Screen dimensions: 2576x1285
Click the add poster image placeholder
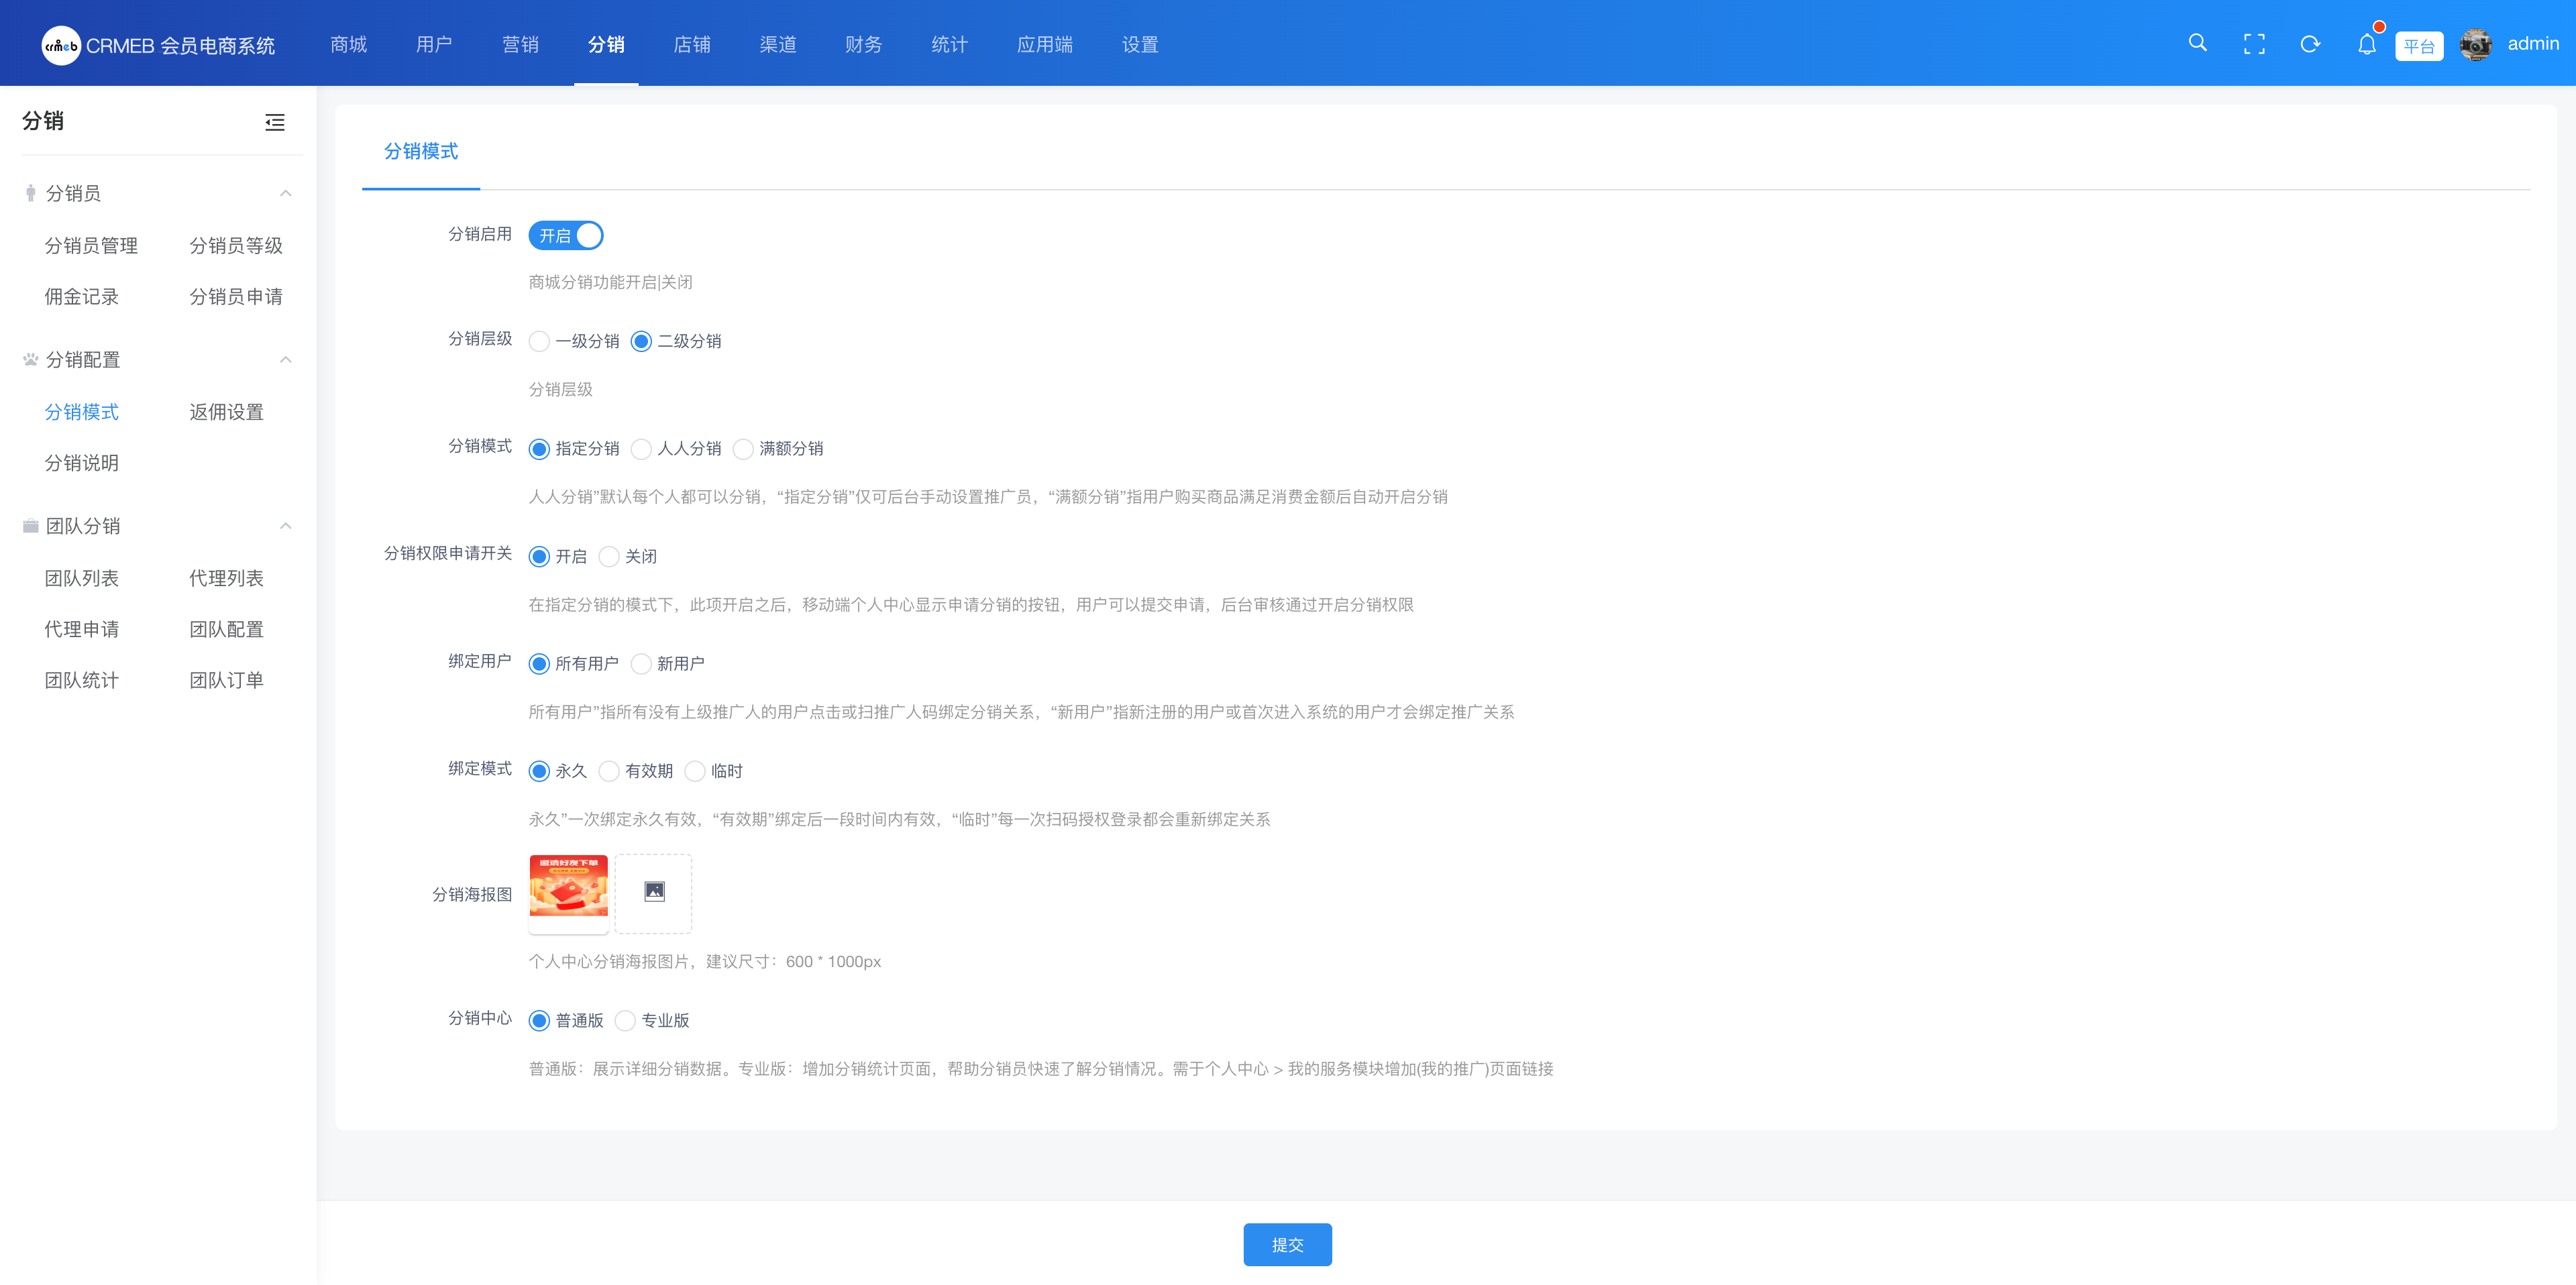click(653, 892)
